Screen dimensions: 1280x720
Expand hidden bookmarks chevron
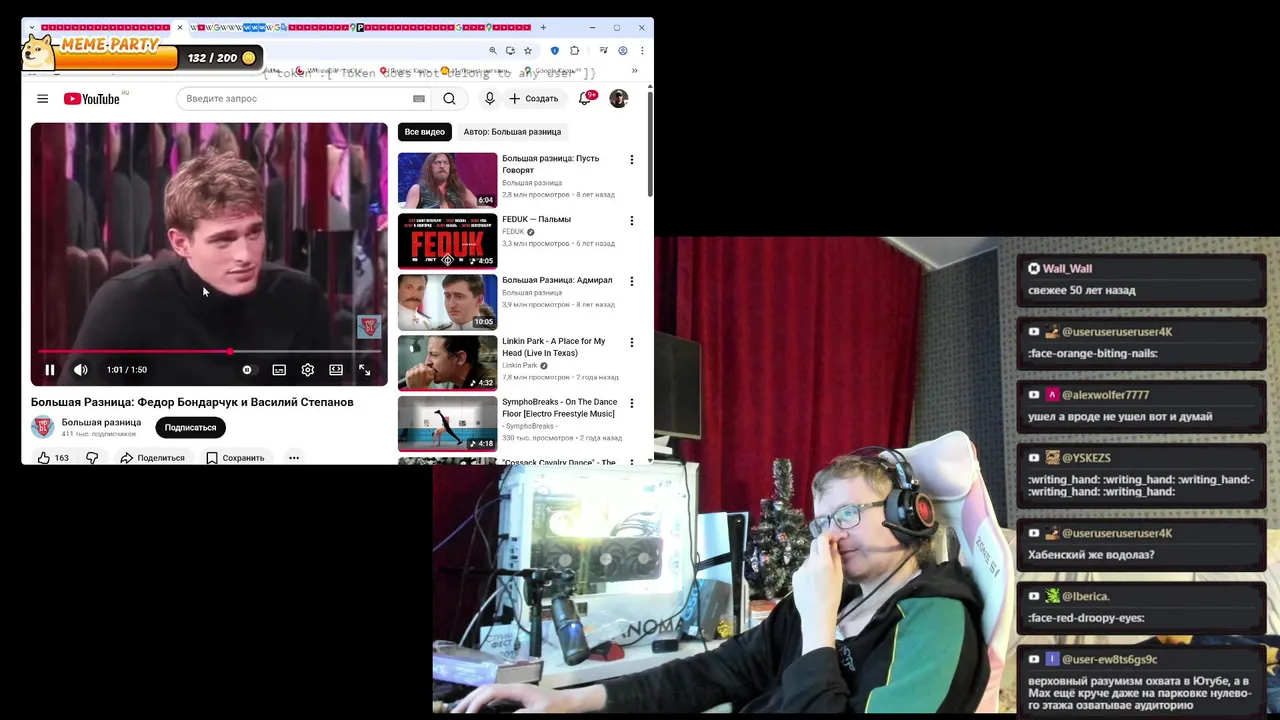click(x=634, y=71)
